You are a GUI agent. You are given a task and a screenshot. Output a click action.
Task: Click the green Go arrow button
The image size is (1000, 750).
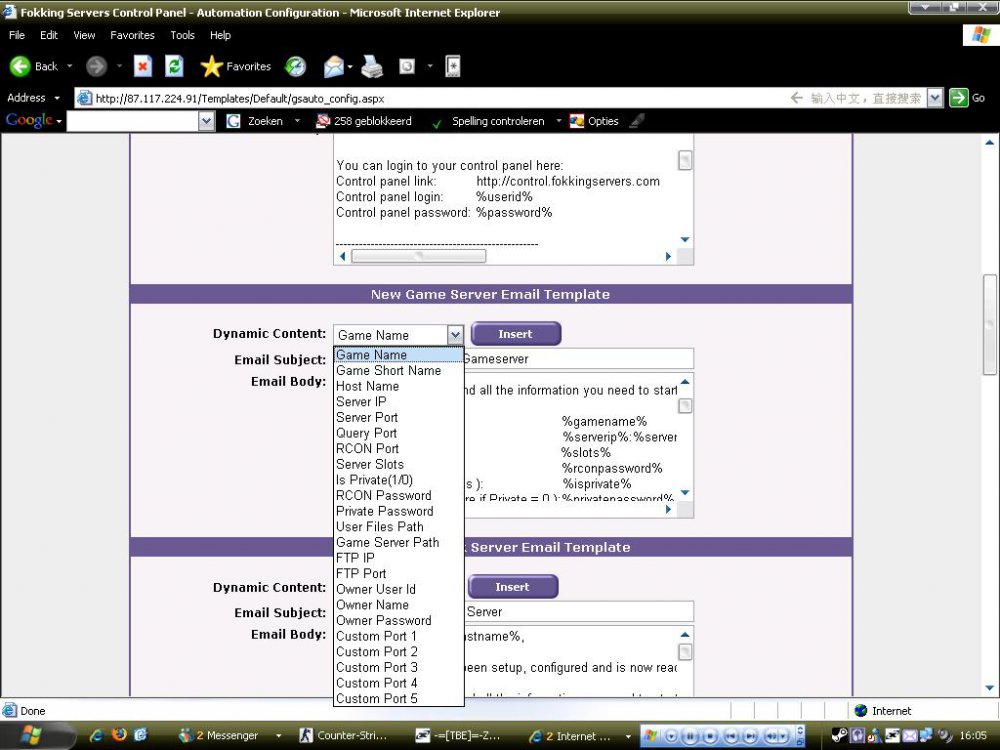coord(959,98)
